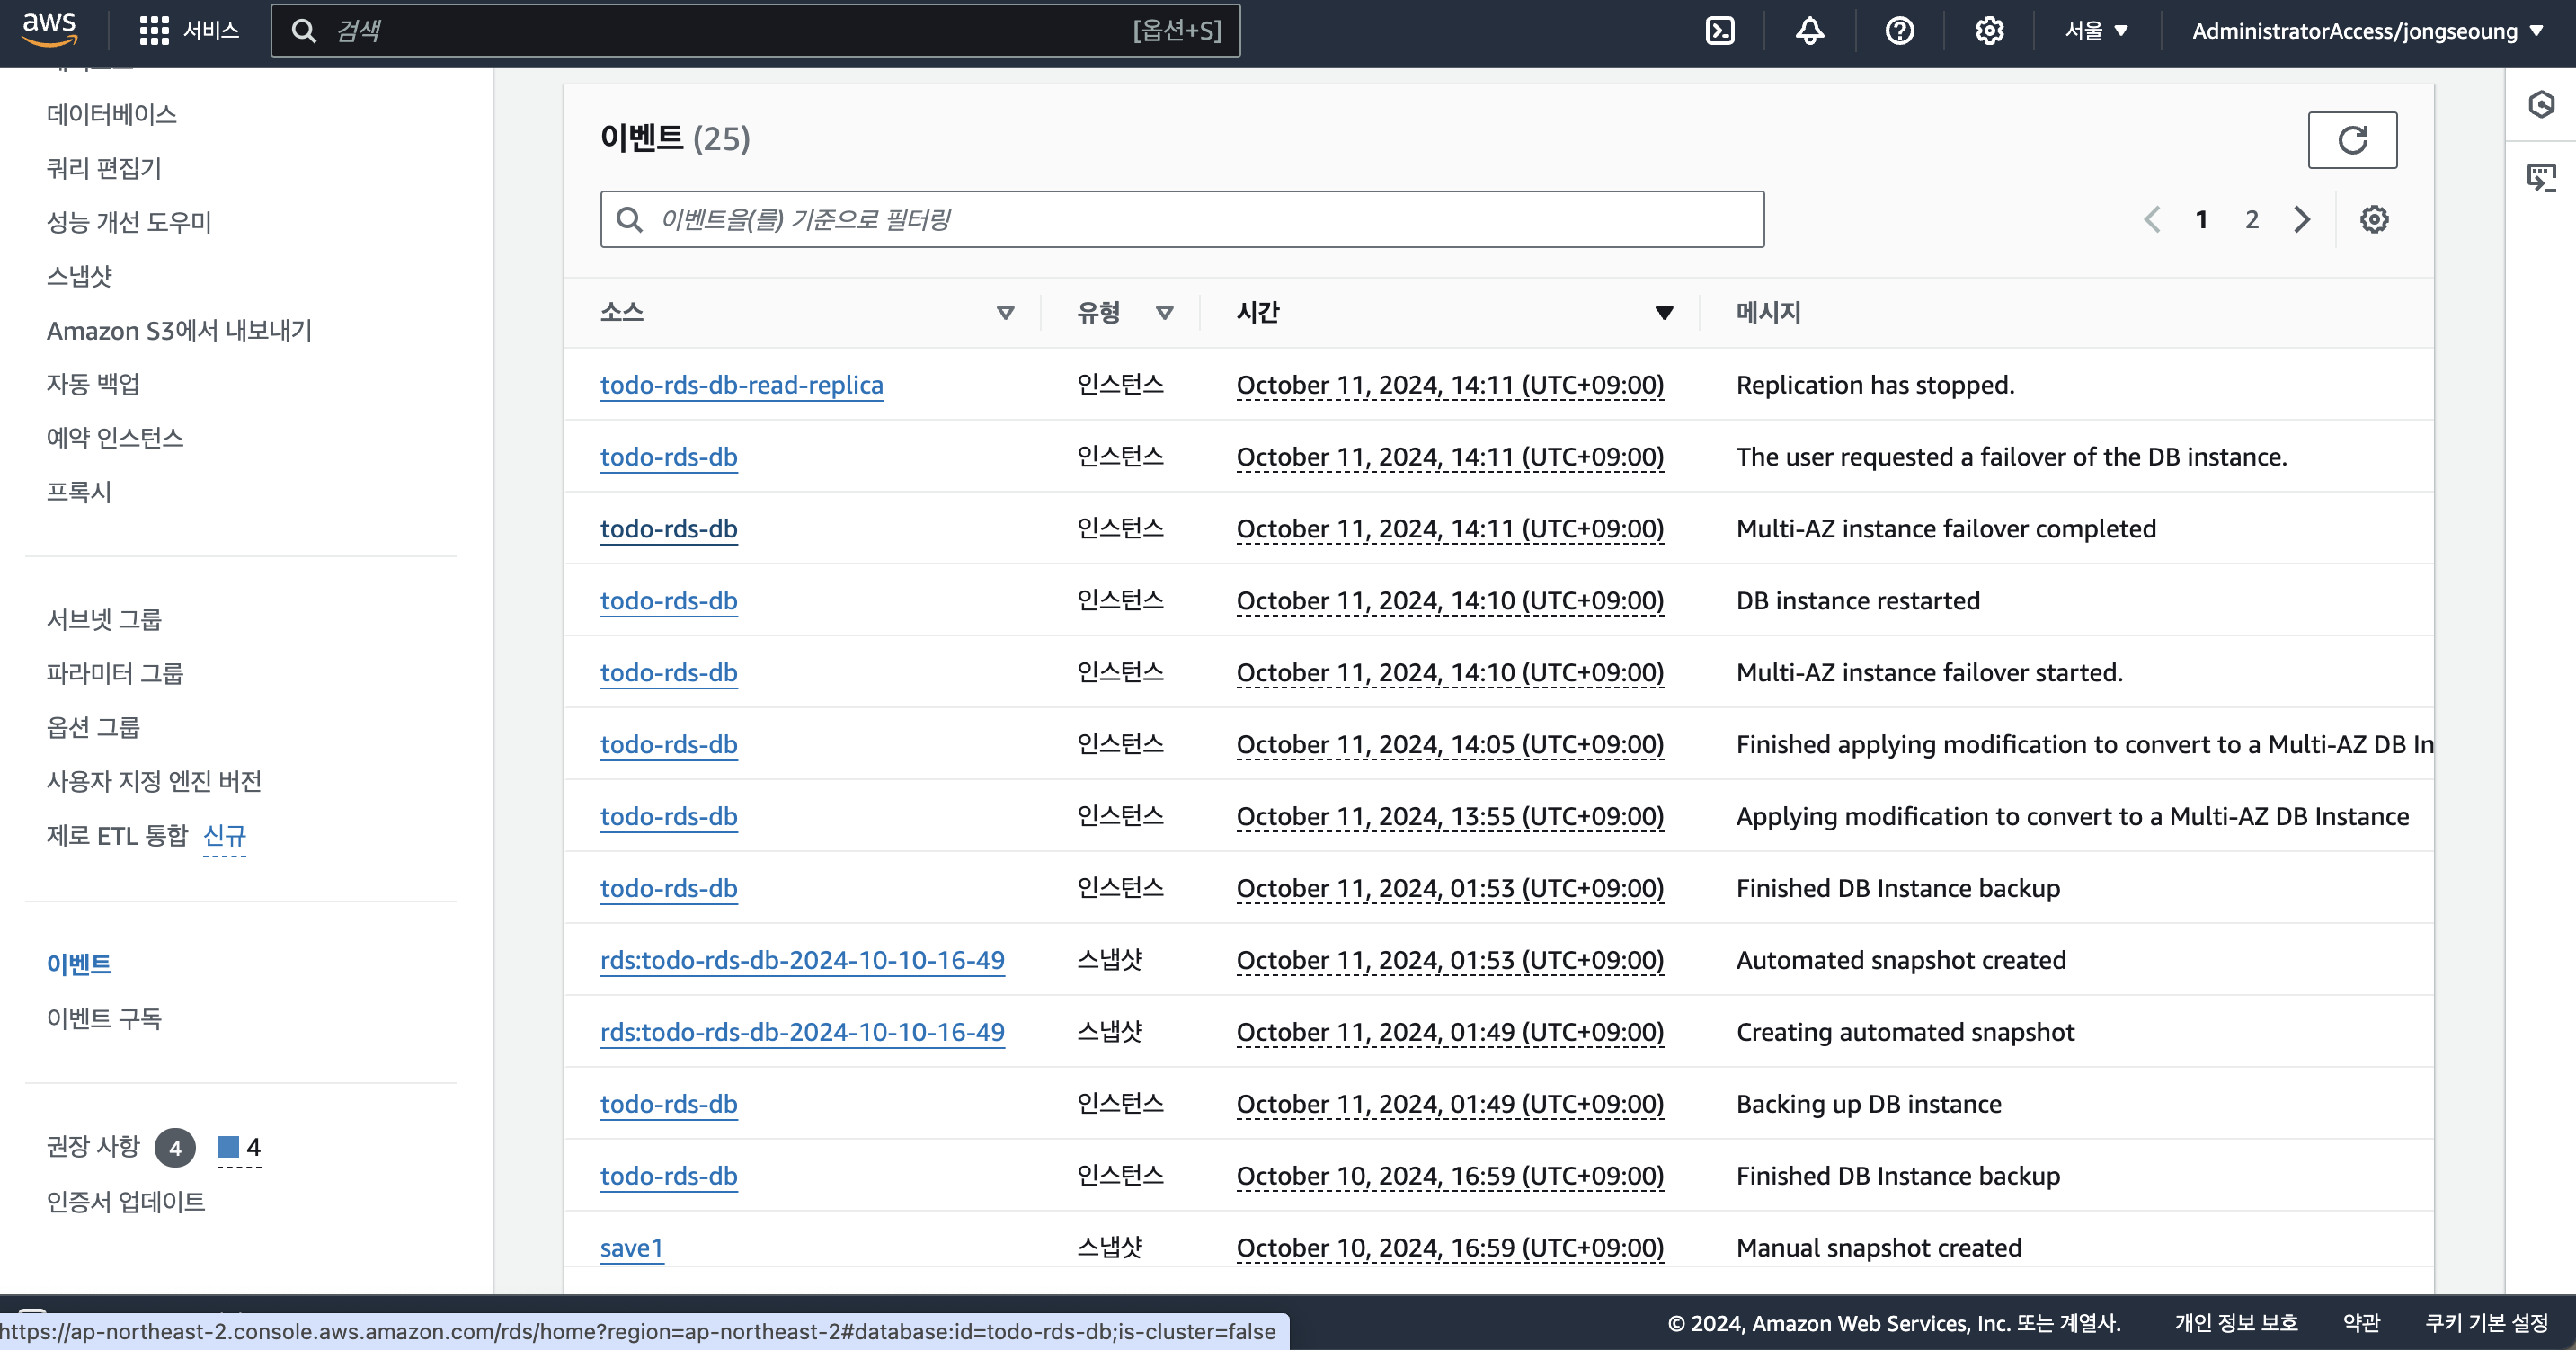Open the save1 snapshot link
2576x1350 pixels.
pyautogui.click(x=631, y=1247)
